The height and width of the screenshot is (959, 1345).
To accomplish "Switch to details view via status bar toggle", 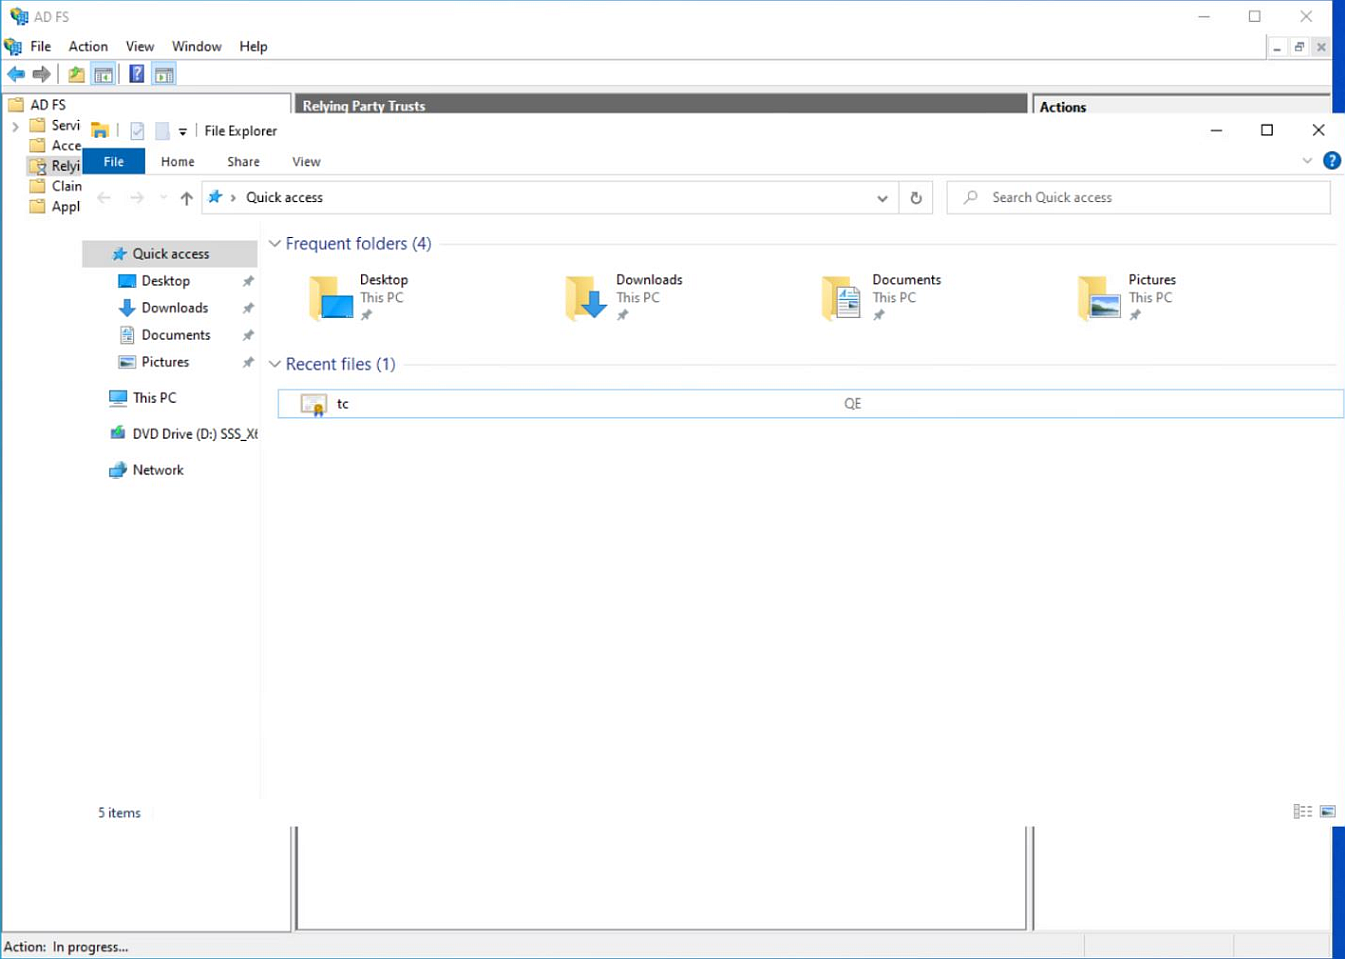I will coord(1301,811).
